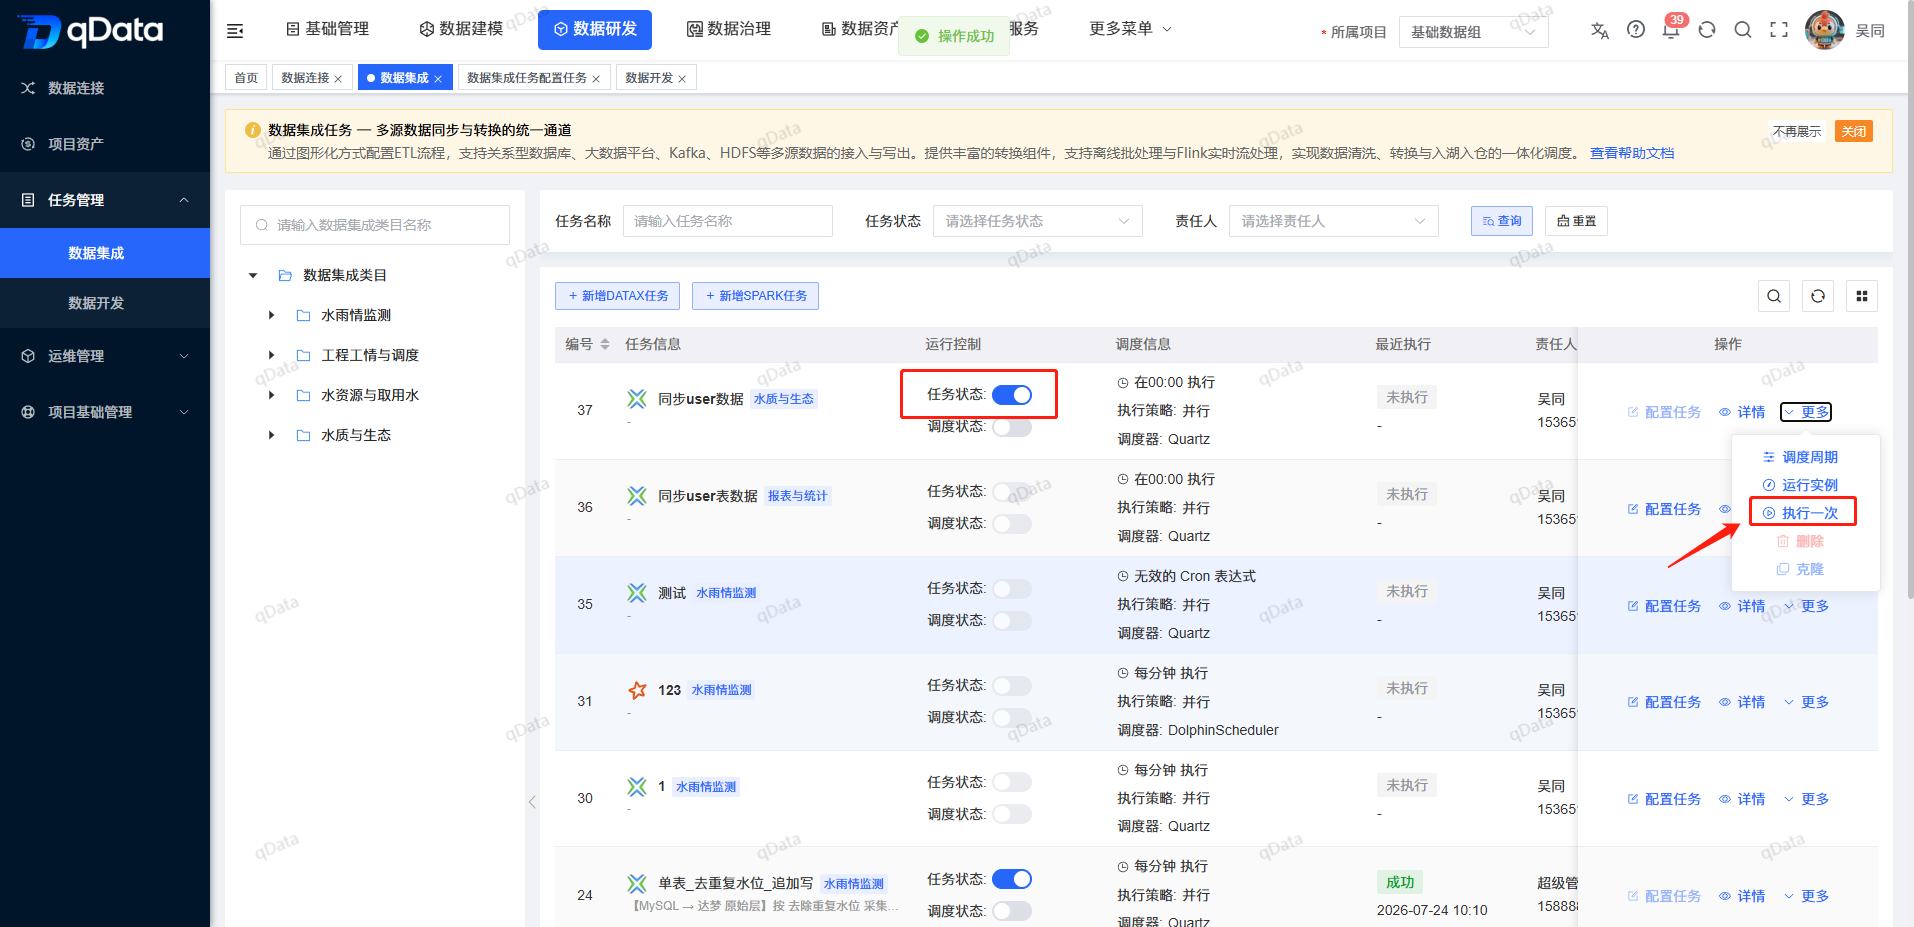
Task: Click the 查询 button
Action: pos(1502,221)
